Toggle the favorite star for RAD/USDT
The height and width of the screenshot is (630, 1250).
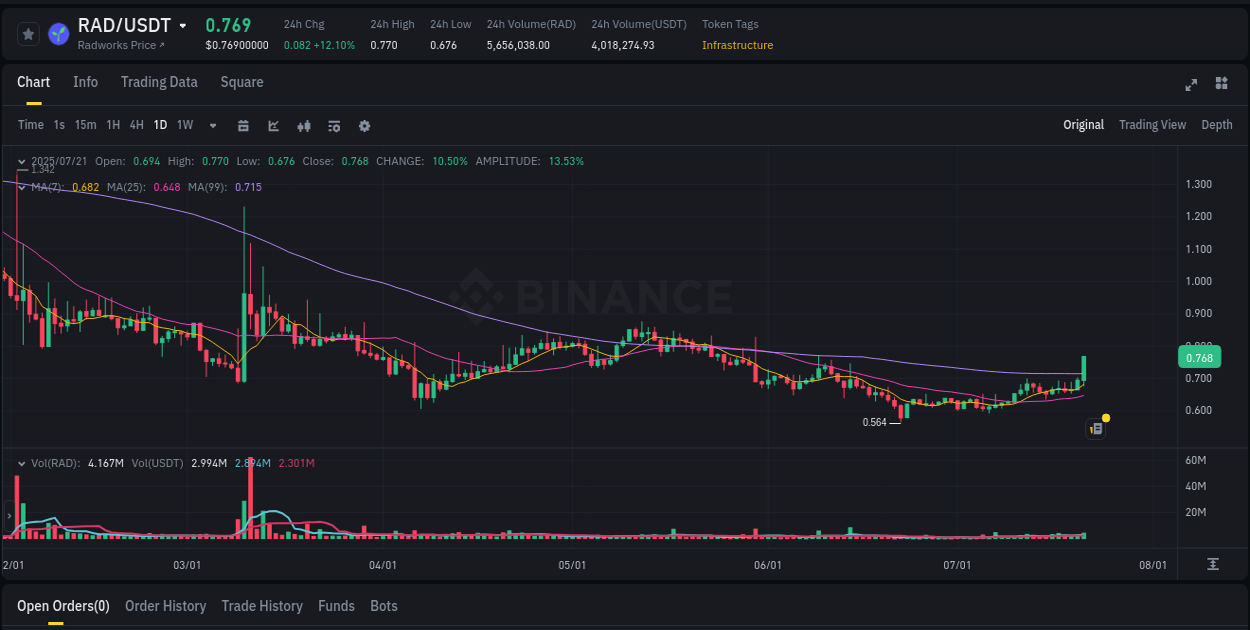(x=28, y=33)
